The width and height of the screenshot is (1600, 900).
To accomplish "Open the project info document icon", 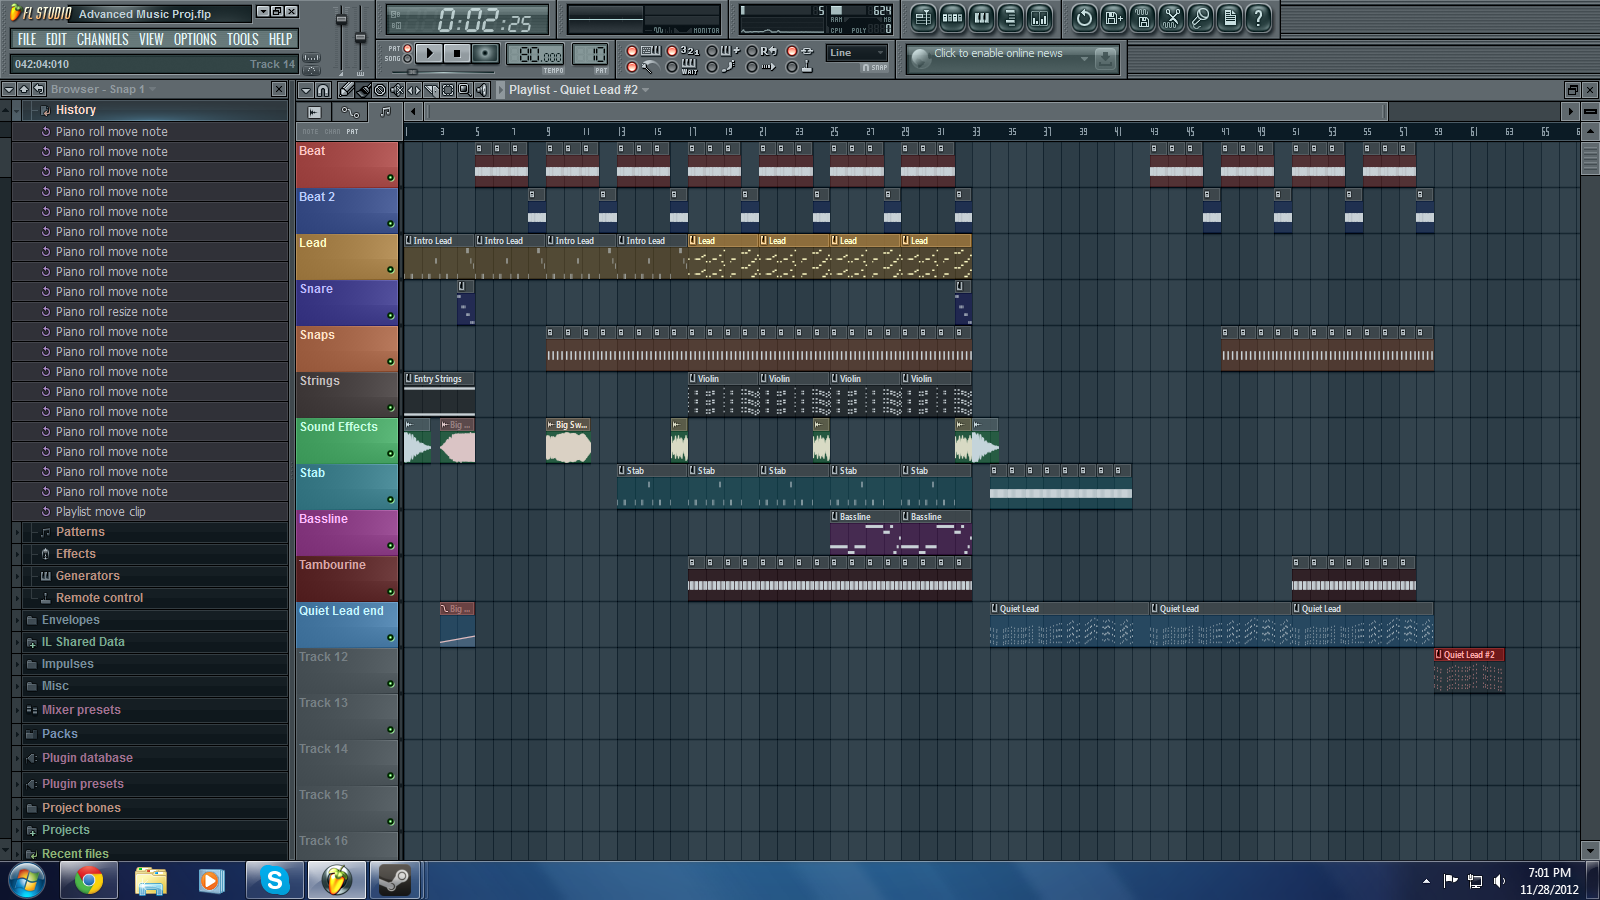I will point(1229,17).
